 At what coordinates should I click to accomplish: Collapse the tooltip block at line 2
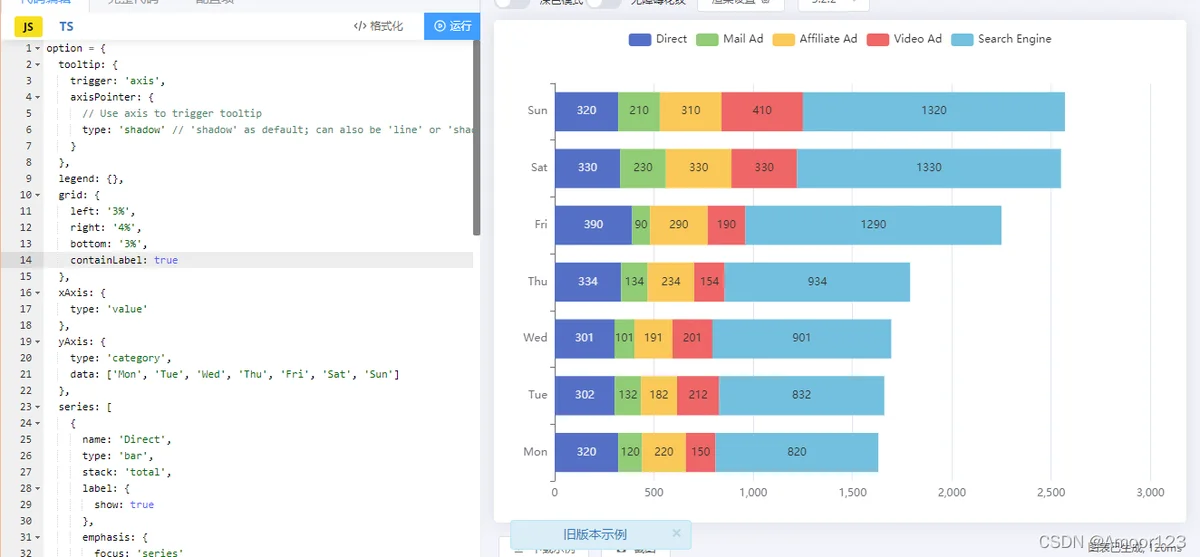(x=38, y=64)
